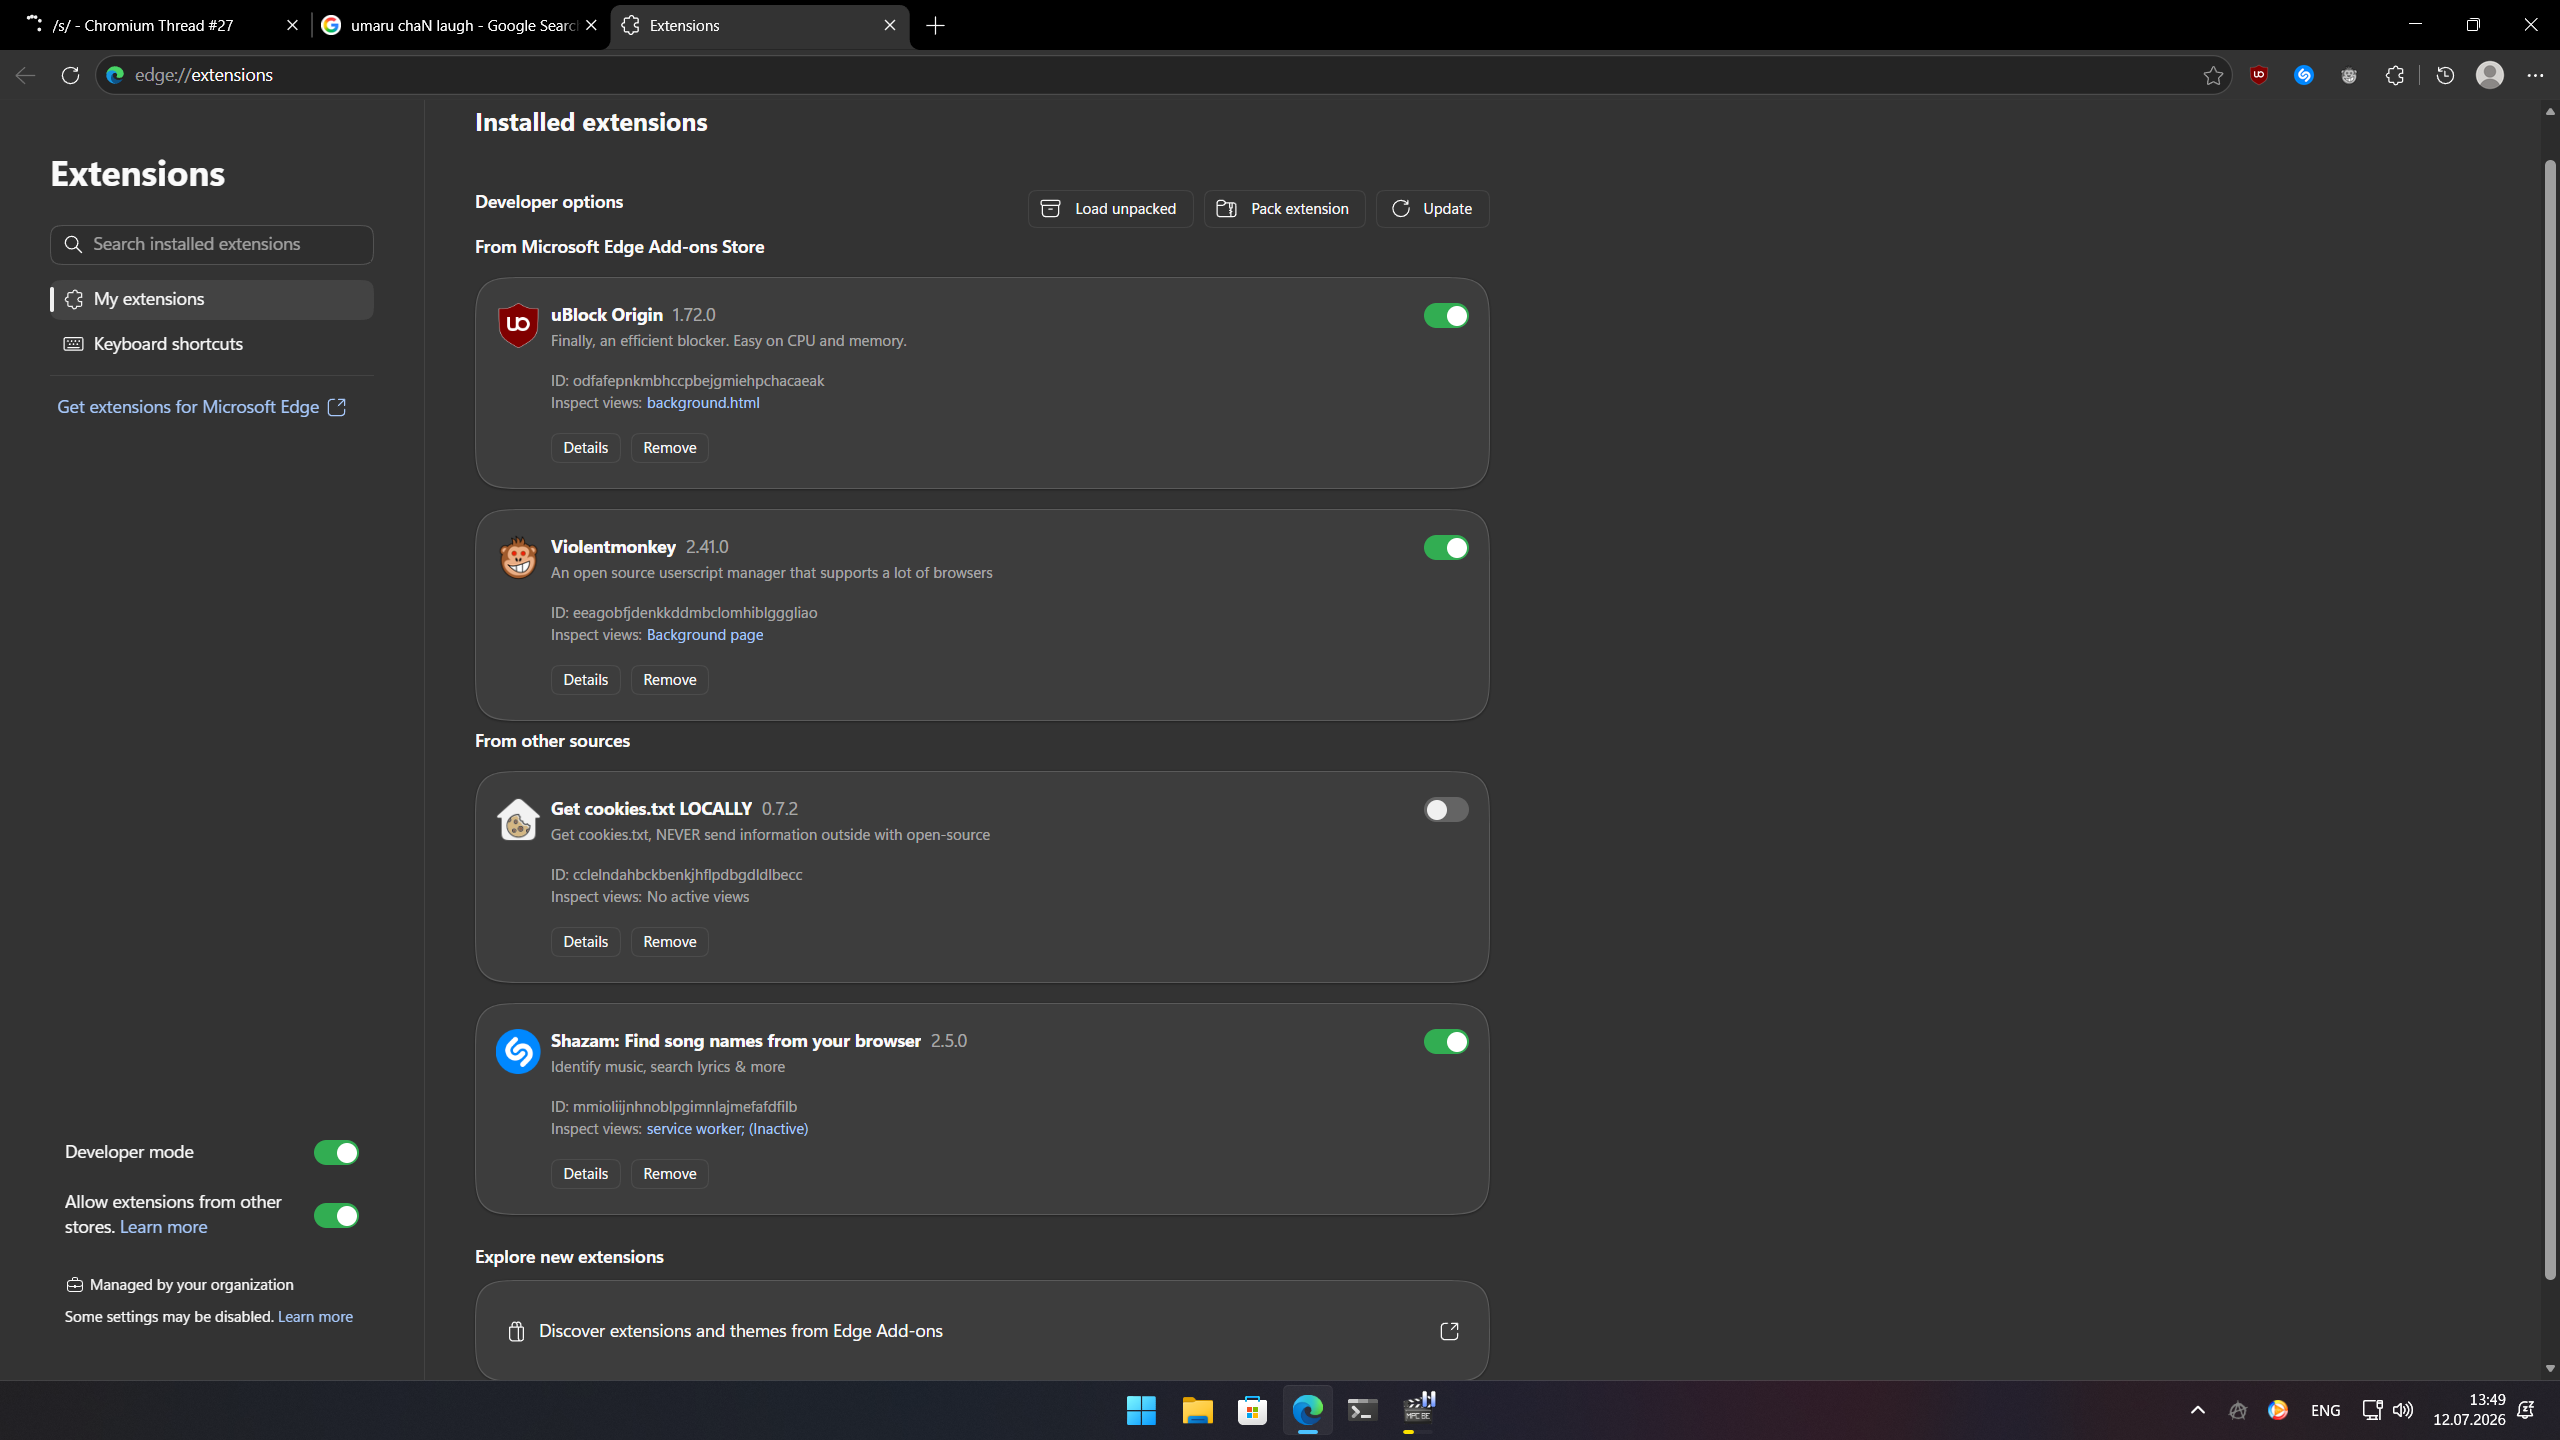Open Details for Get cookies.txt LOCALLY
Screen dimensions: 2560x1440
[585, 942]
